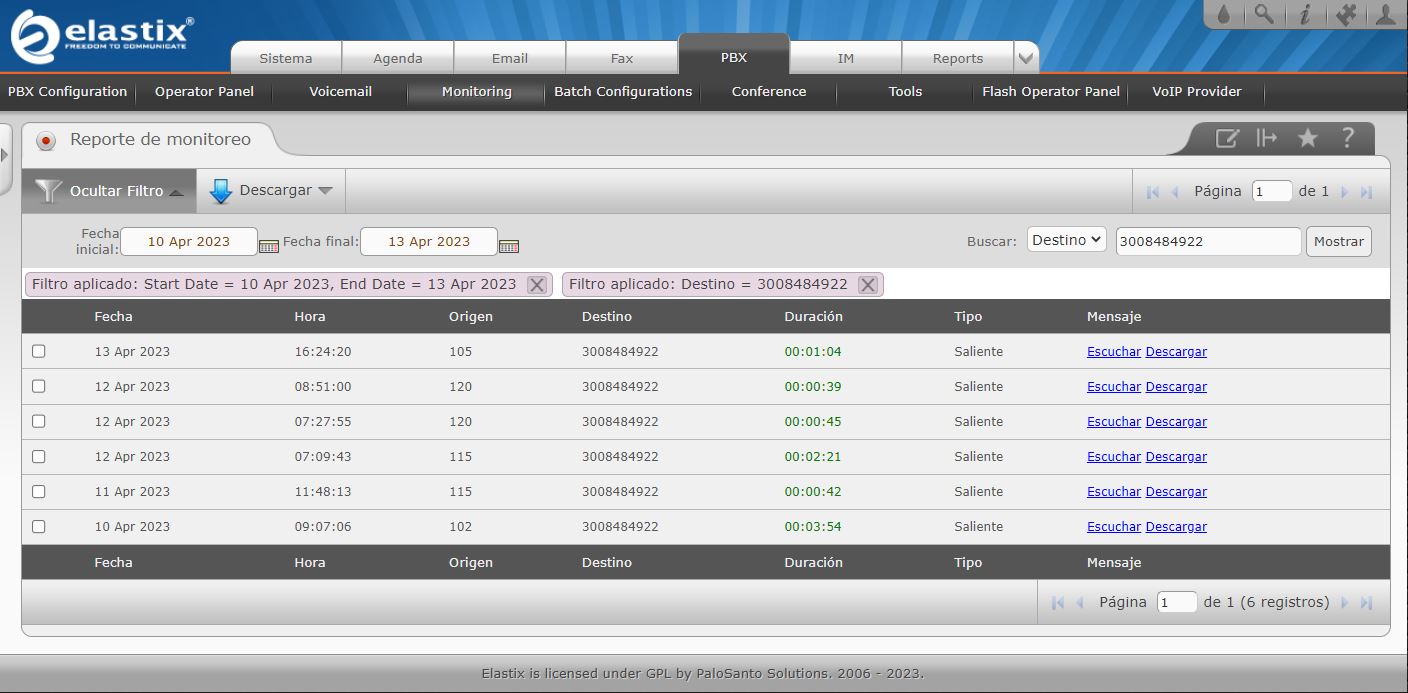
Task: Switch to the Reports tab
Action: point(957,58)
